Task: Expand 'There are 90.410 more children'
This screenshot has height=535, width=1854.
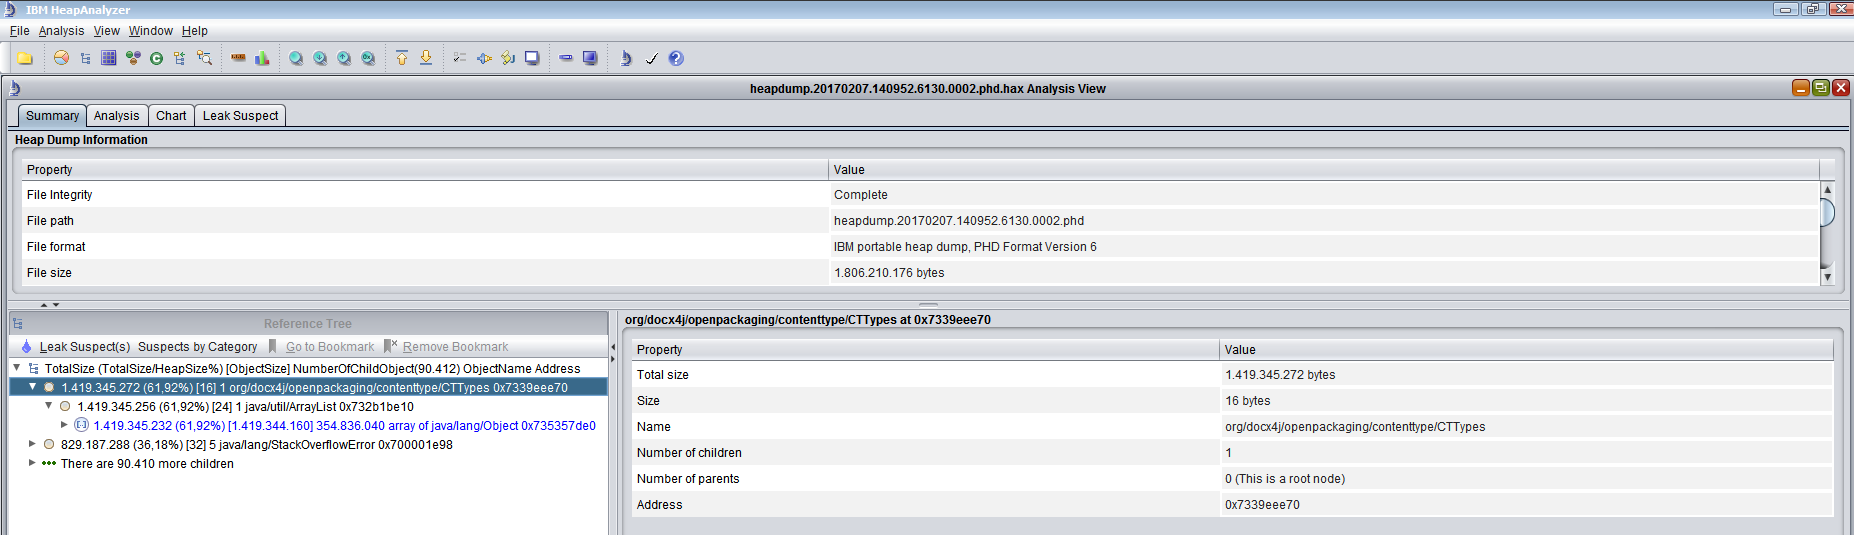Action: (x=33, y=463)
